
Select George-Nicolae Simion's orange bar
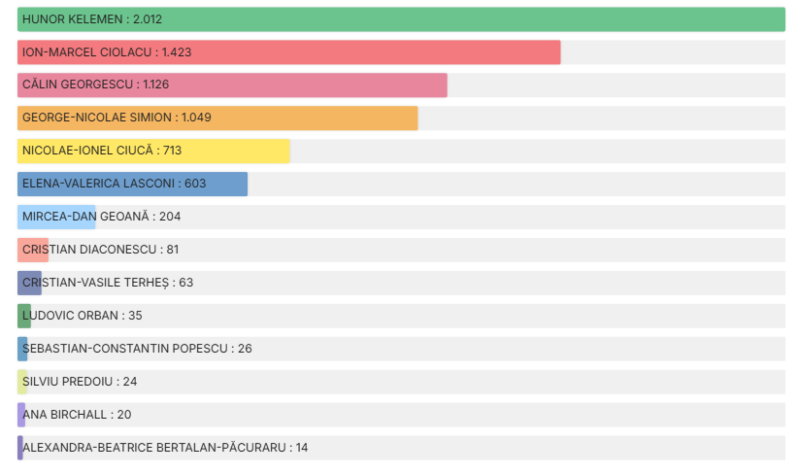(x=217, y=118)
